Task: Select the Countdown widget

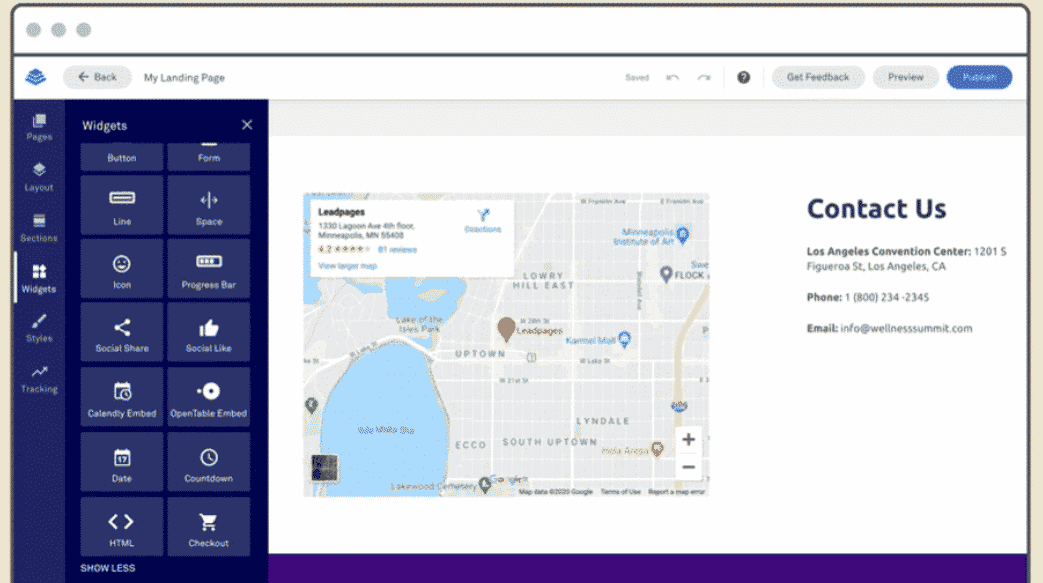Action: [209, 462]
